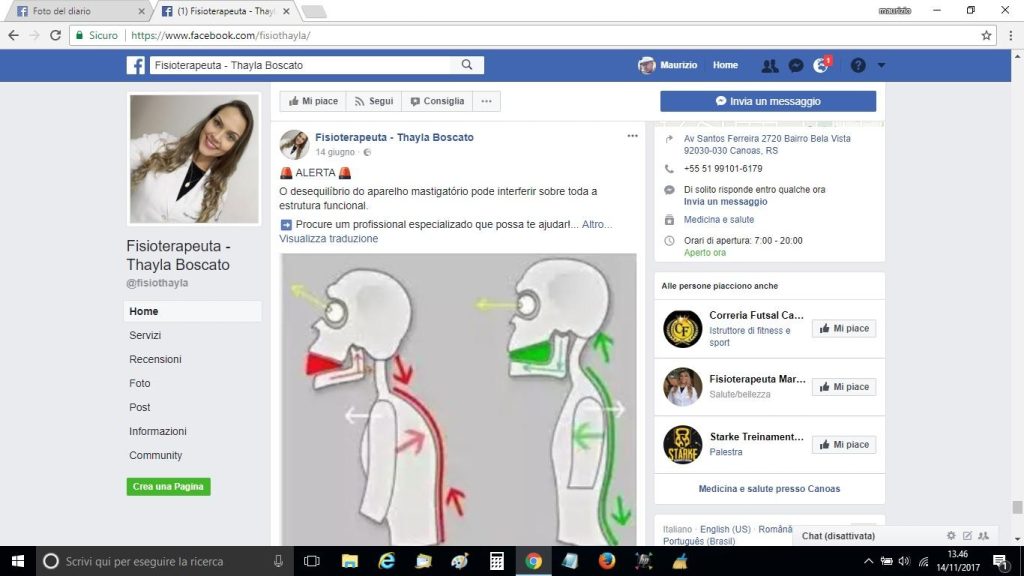Open post options three-dots menu

[x=632, y=136]
